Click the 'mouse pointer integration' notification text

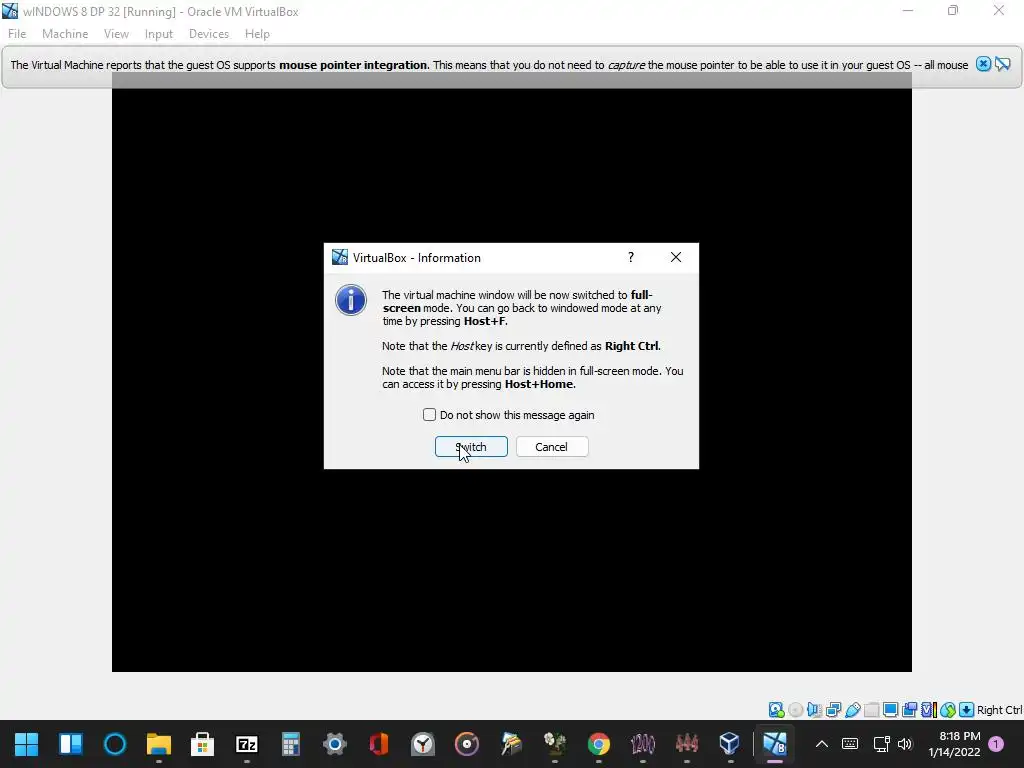click(353, 65)
